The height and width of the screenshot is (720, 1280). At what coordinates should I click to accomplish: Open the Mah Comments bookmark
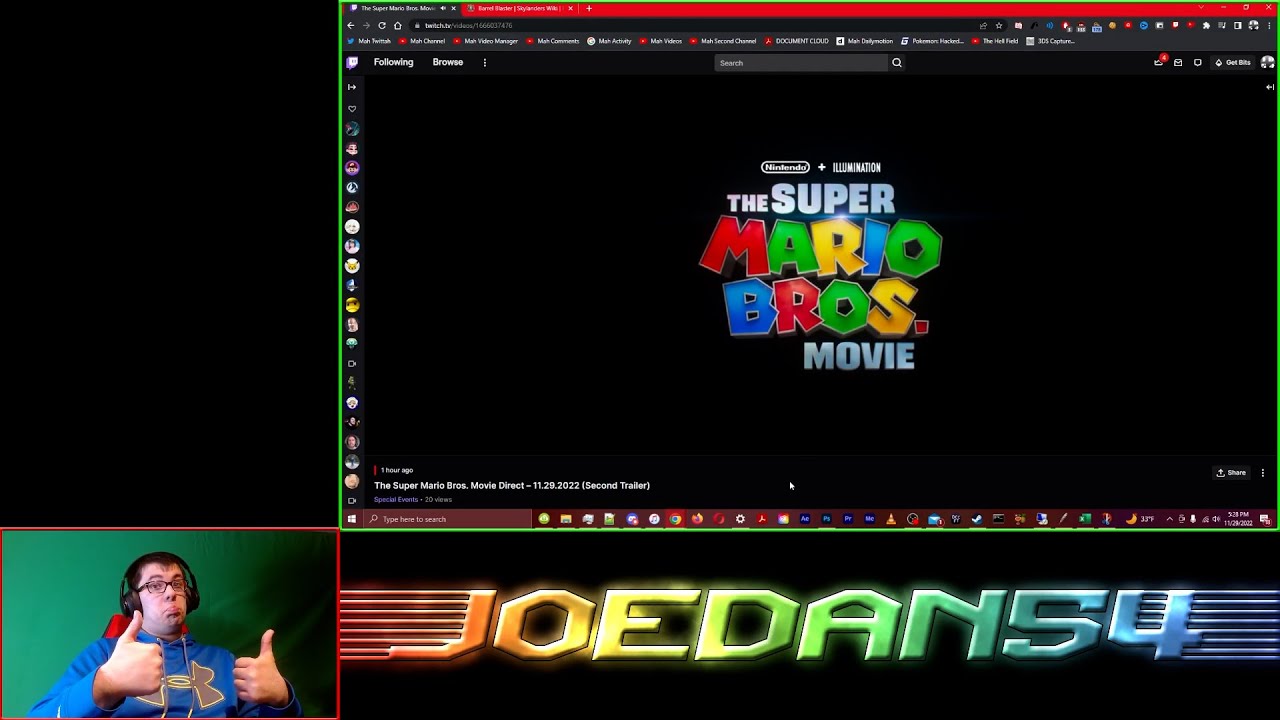[552, 41]
